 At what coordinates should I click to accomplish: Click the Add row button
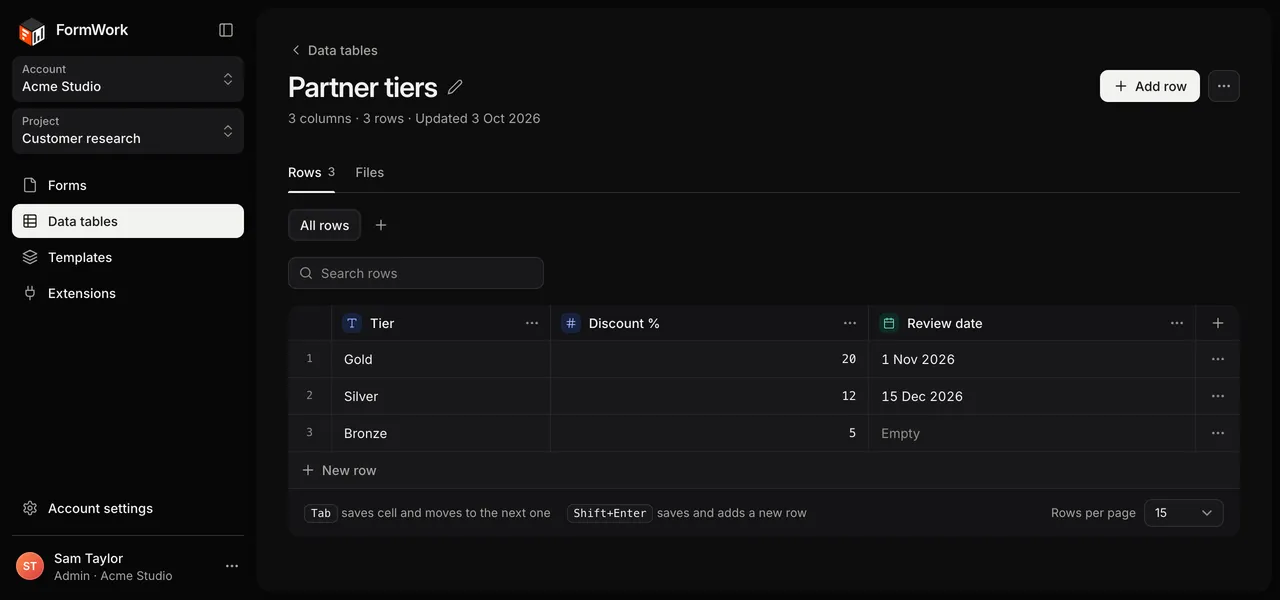tap(1150, 86)
